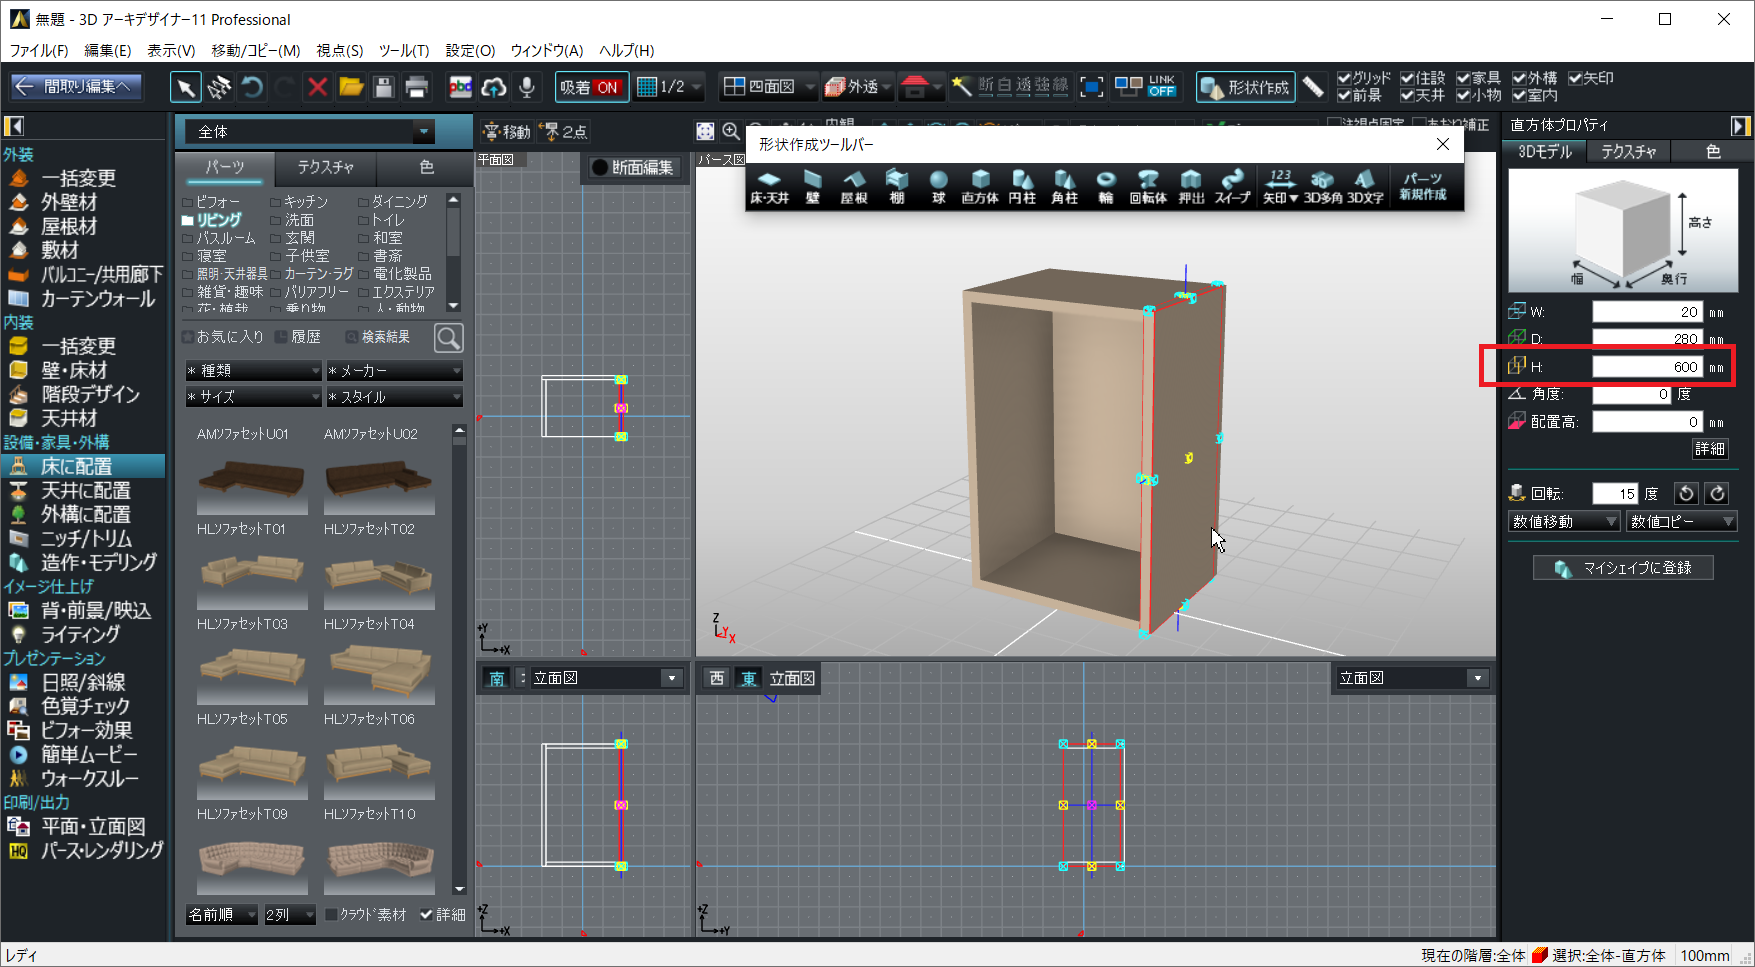Open the 数値移動 dropdown
Image resolution: width=1755 pixels, height=967 pixels.
(x=1564, y=521)
